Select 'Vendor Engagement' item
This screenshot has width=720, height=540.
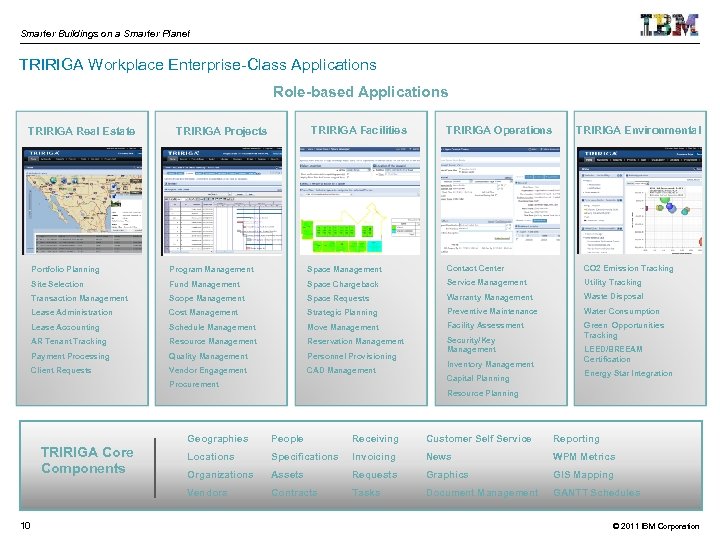click(208, 370)
